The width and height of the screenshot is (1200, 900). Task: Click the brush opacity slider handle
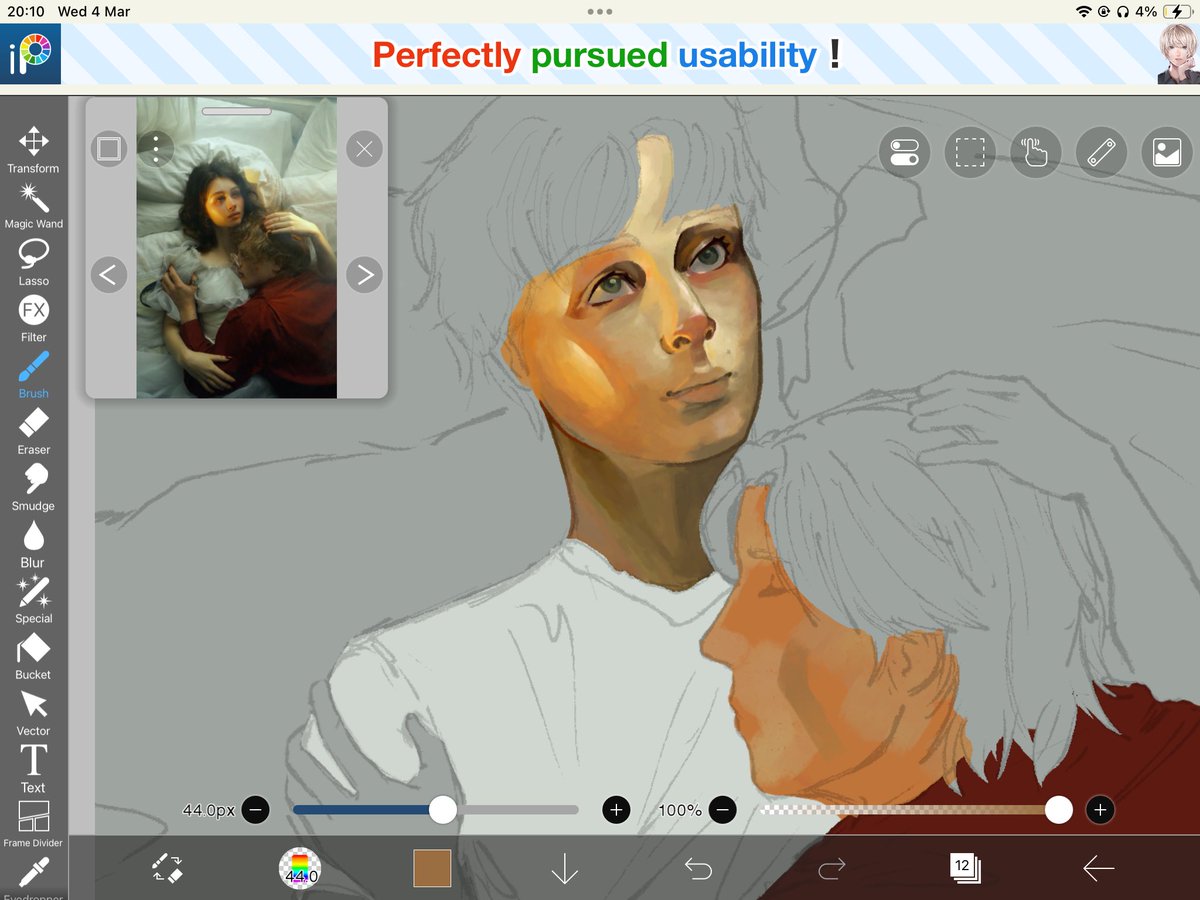point(1059,810)
